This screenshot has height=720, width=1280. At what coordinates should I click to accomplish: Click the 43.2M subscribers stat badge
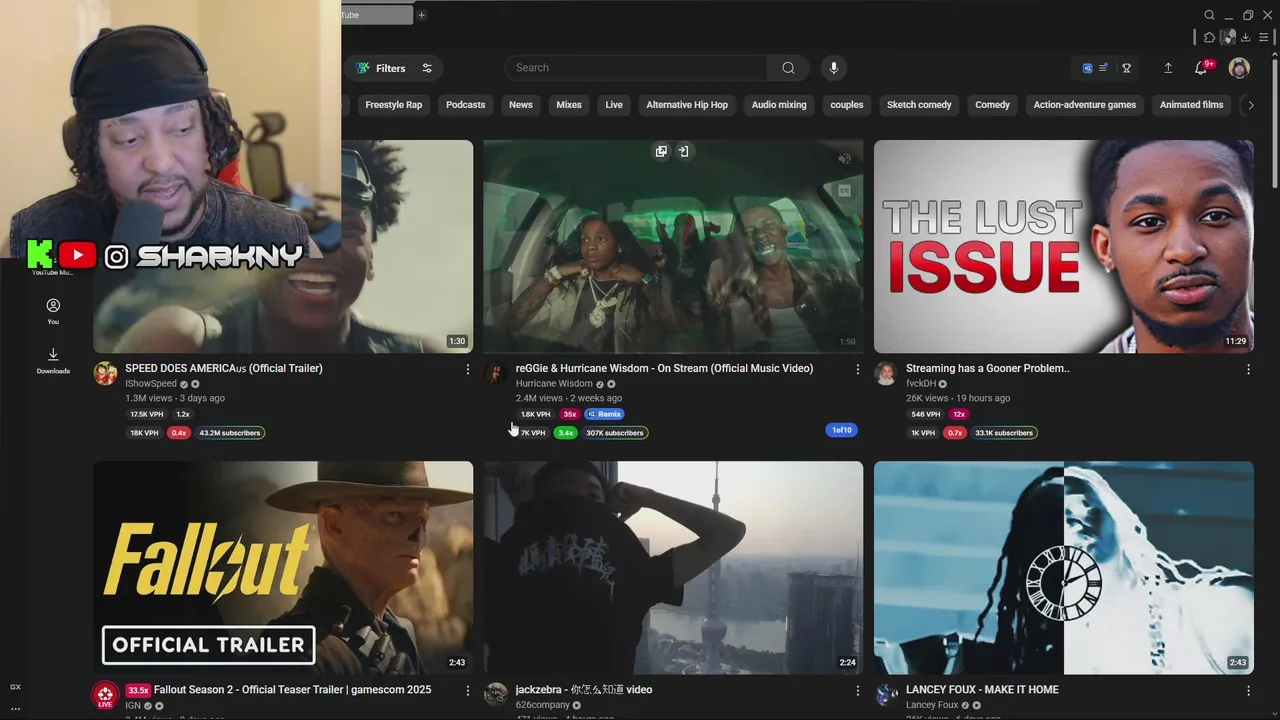[x=230, y=433]
